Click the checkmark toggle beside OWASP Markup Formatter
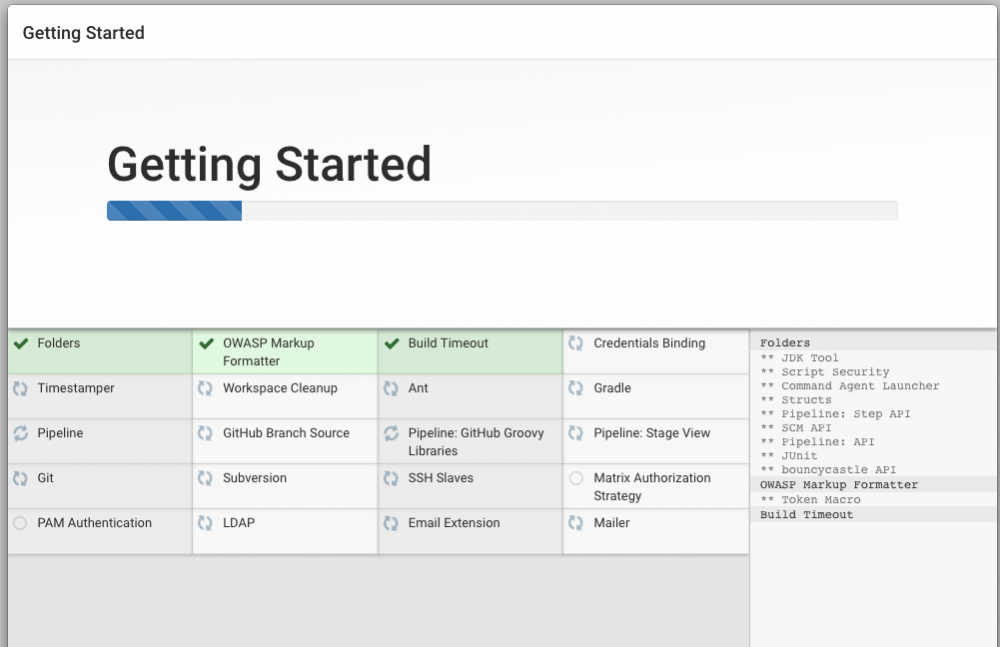The width and height of the screenshot is (1000, 647). (206, 343)
